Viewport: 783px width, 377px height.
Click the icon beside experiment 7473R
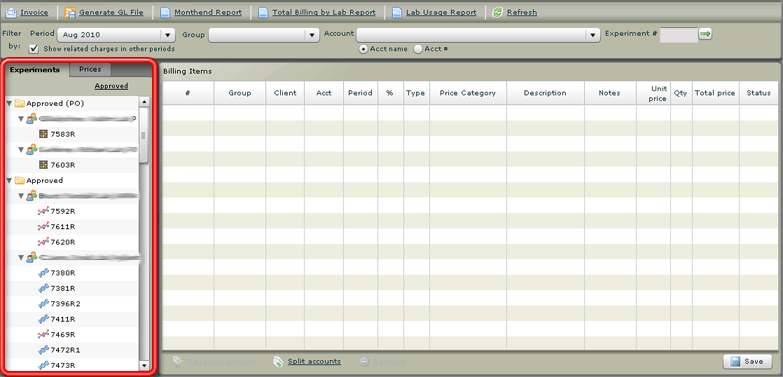(43, 366)
